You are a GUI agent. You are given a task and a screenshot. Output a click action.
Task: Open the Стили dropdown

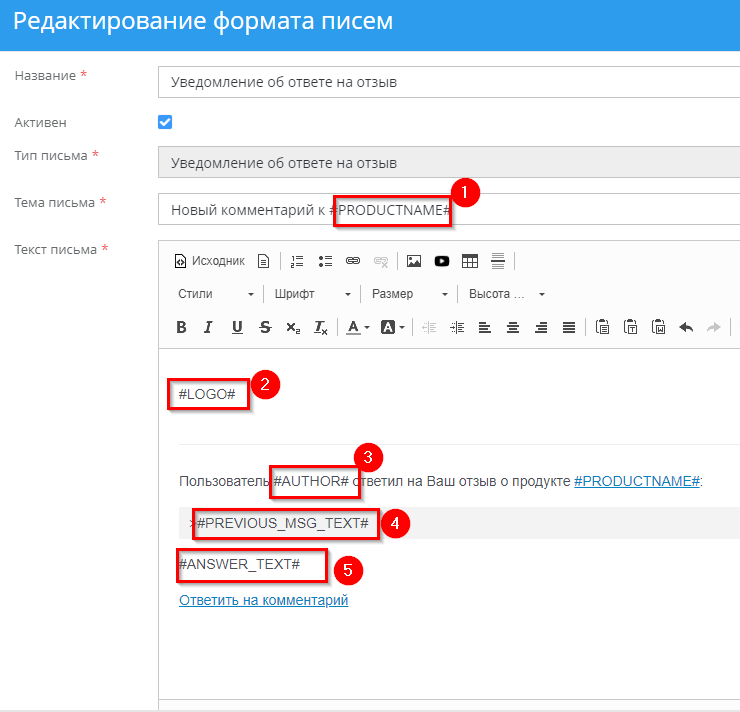216,294
